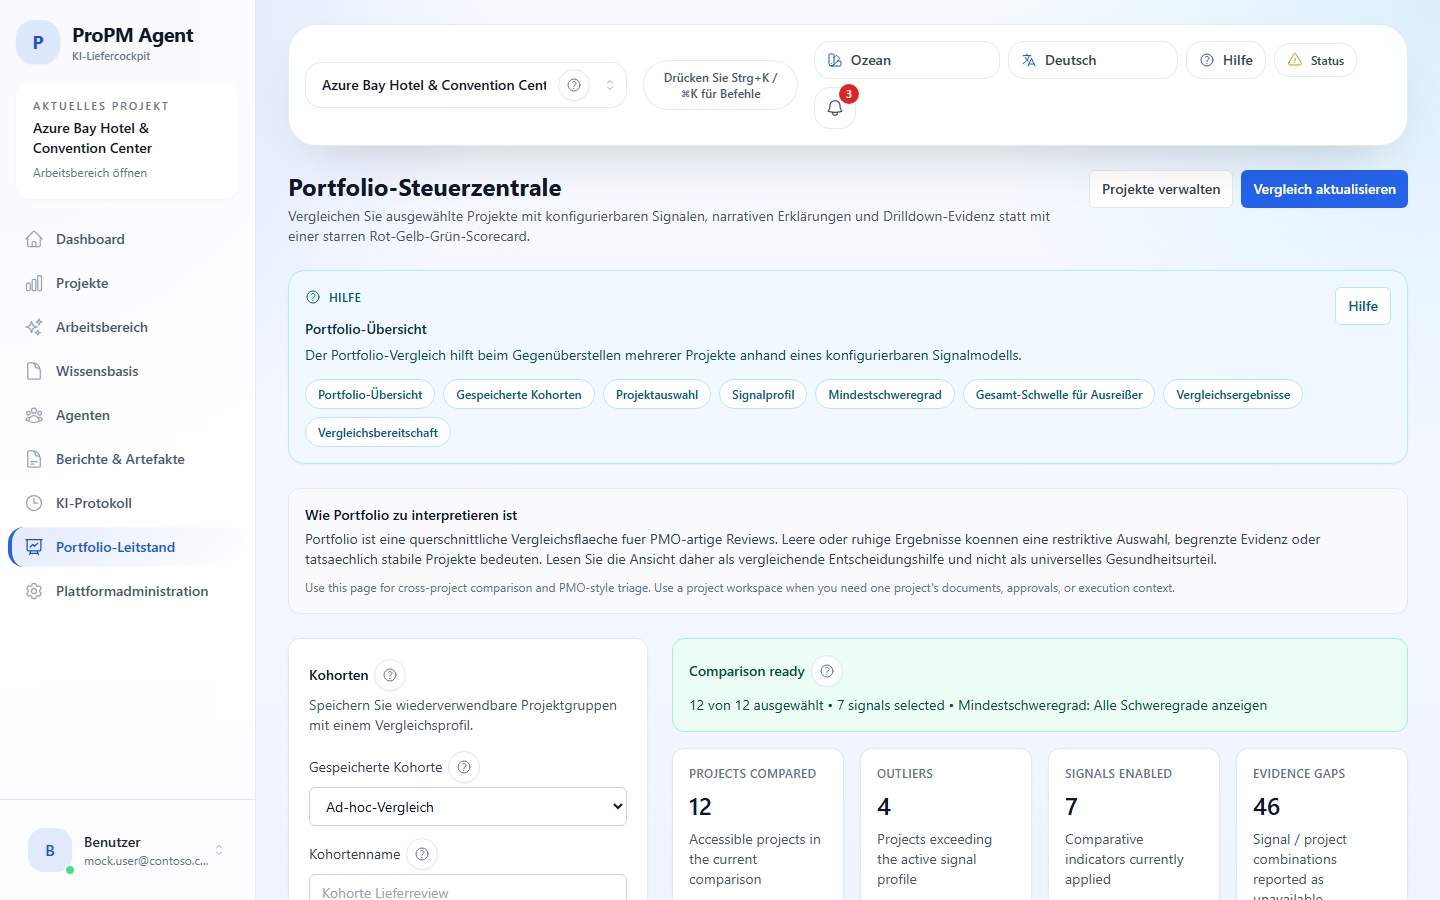Open Berichte & Artefakte in the sidebar
1440x900 pixels.
click(x=120, y=459)
